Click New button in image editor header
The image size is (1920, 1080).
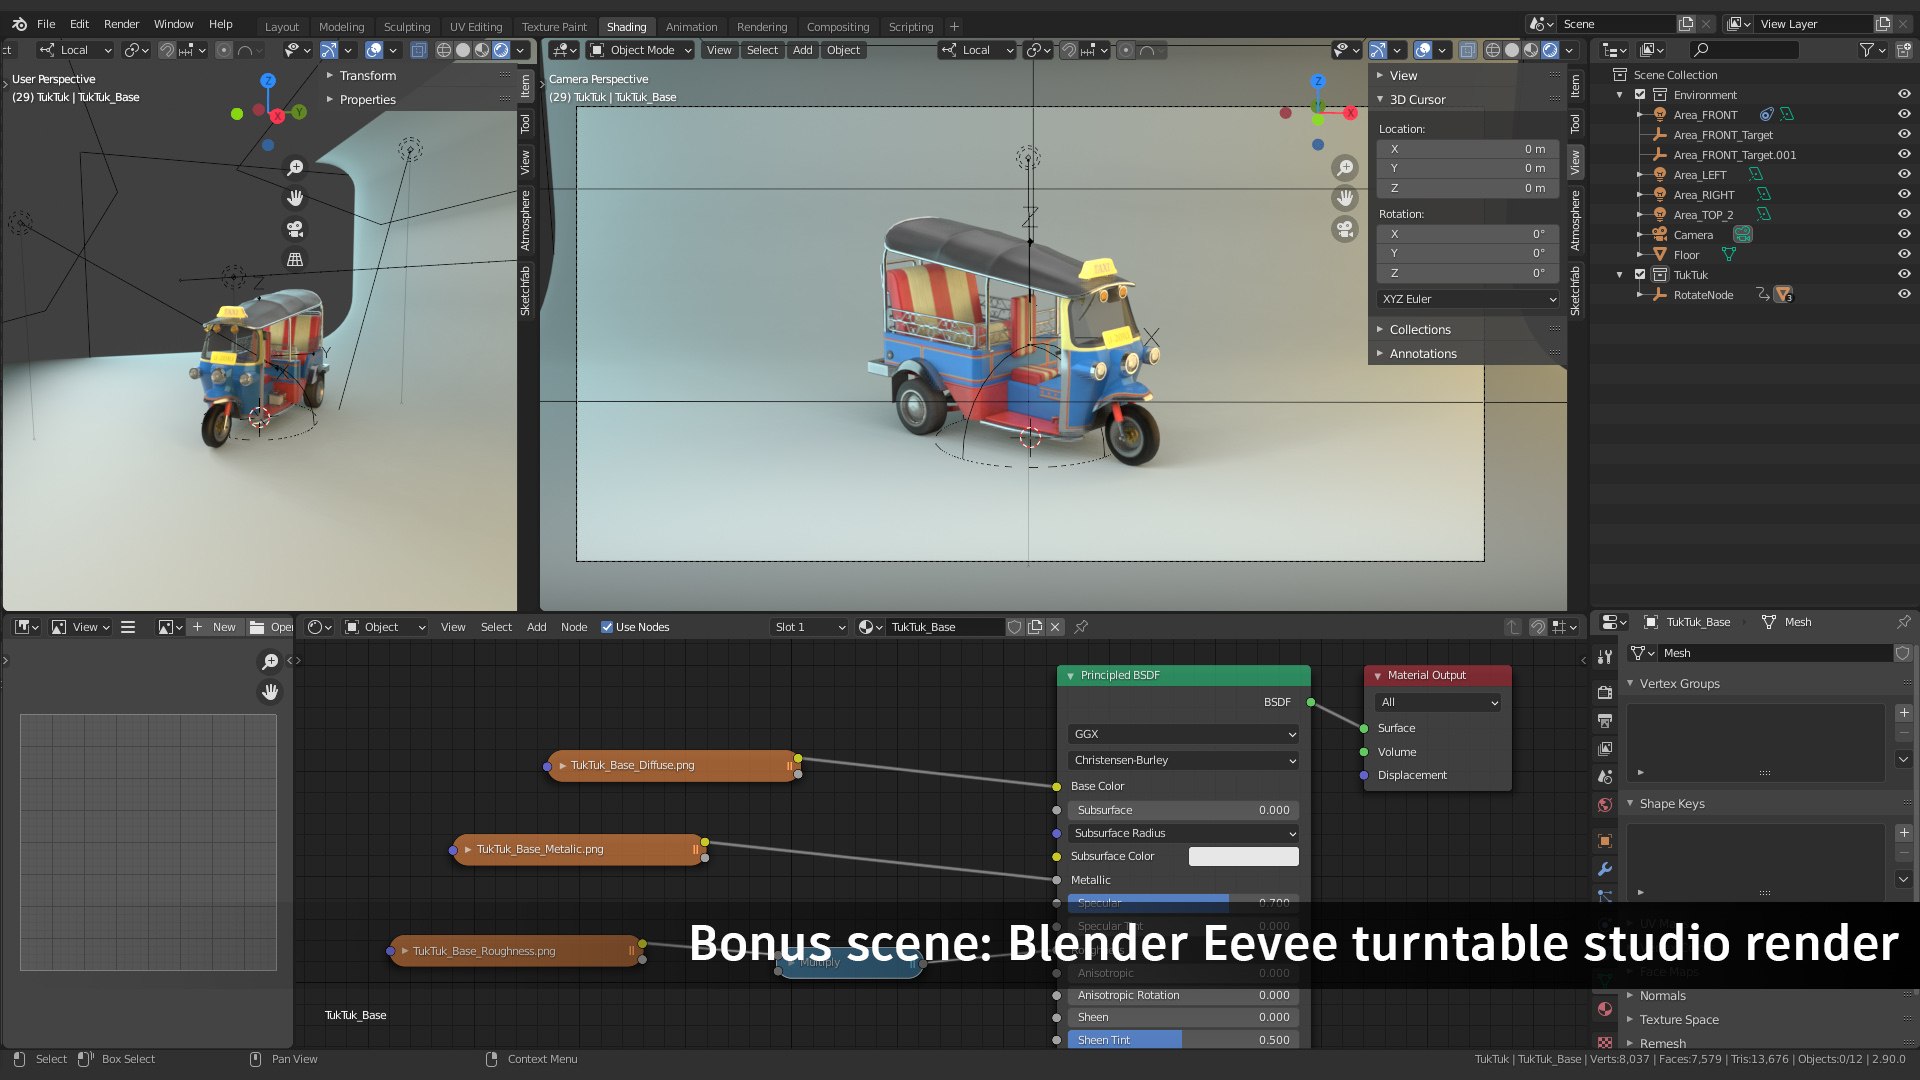point(215,627)
